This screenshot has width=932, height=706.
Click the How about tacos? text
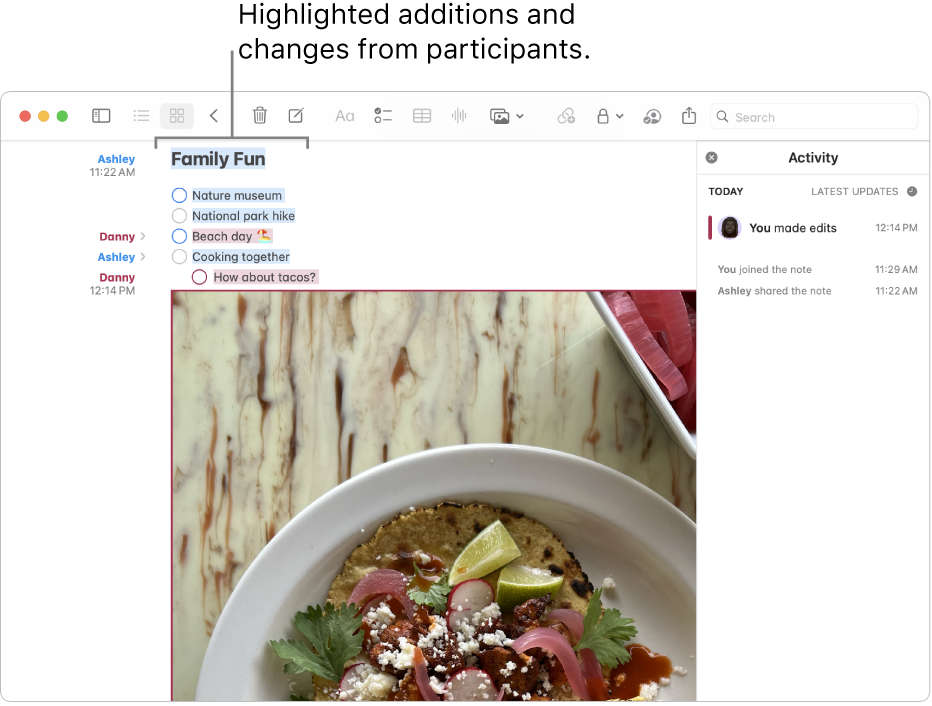[265, 277]
